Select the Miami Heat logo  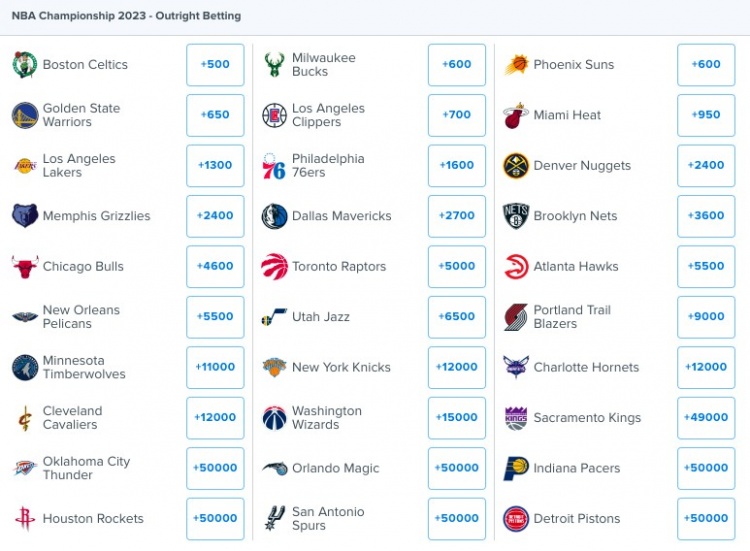click(x=516, y=116)
